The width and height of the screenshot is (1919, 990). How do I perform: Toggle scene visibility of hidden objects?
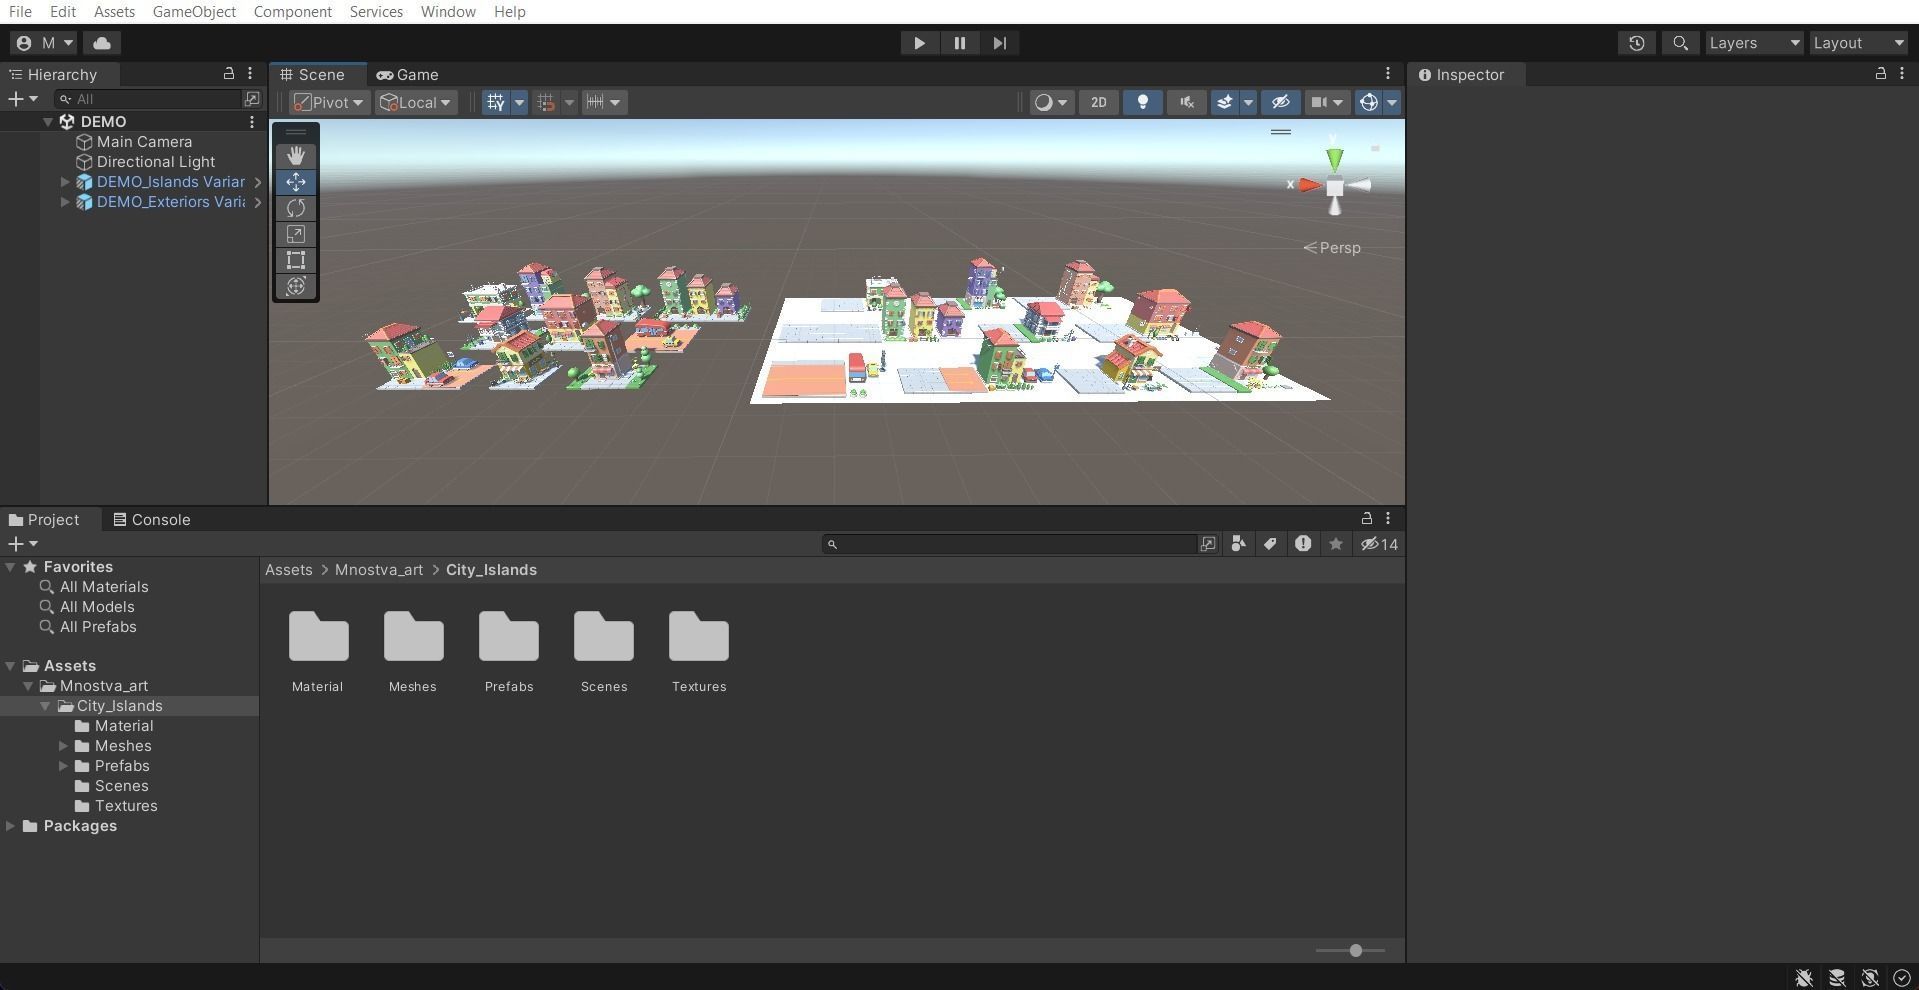click(1280, 102)
